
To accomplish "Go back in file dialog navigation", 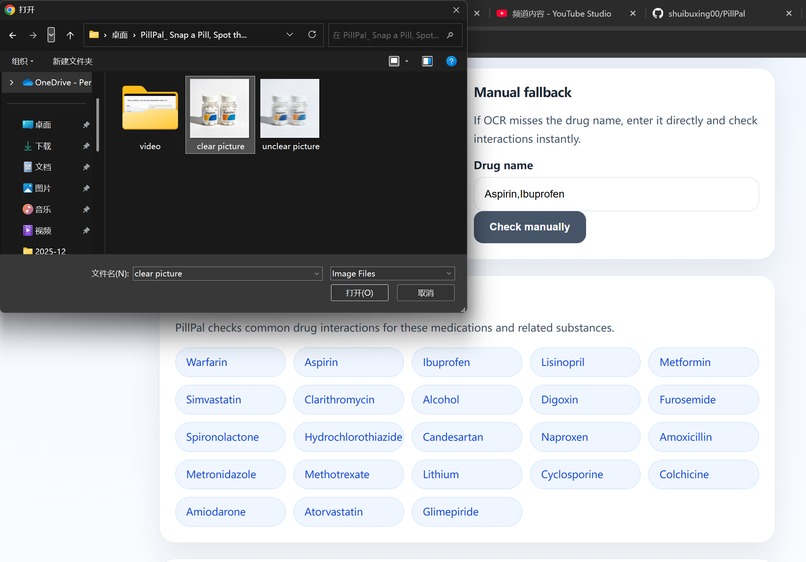I will pyautogui.click(x=13, y=35).
